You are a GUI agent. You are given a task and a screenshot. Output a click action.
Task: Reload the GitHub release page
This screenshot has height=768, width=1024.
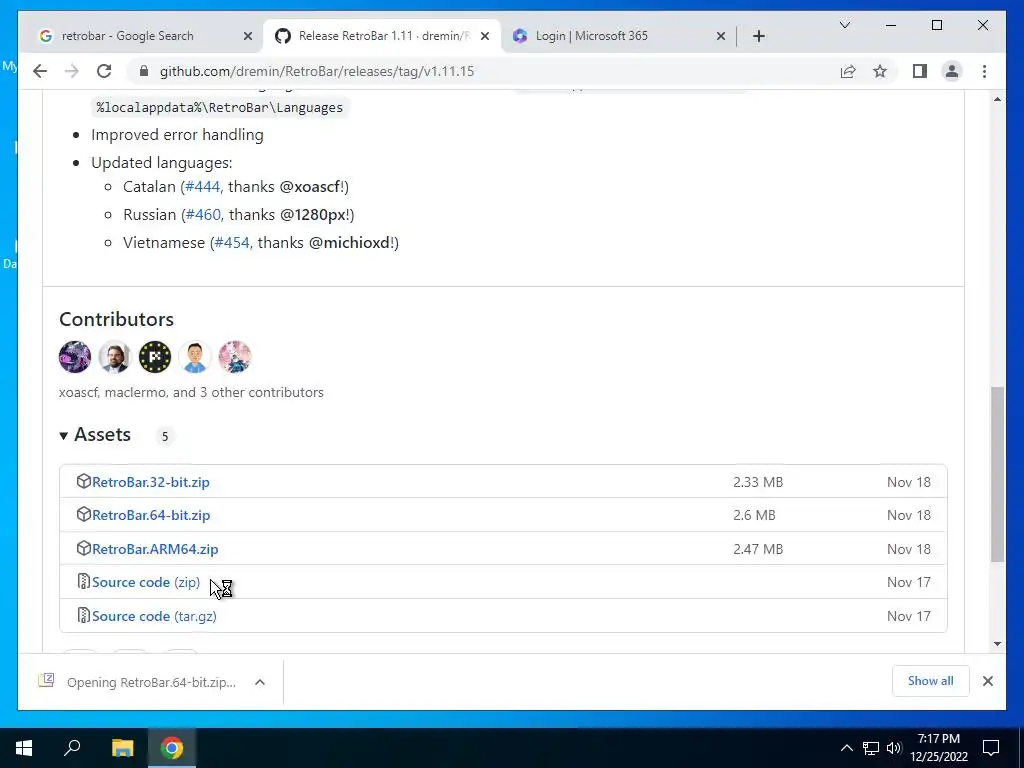click(104, 71)
